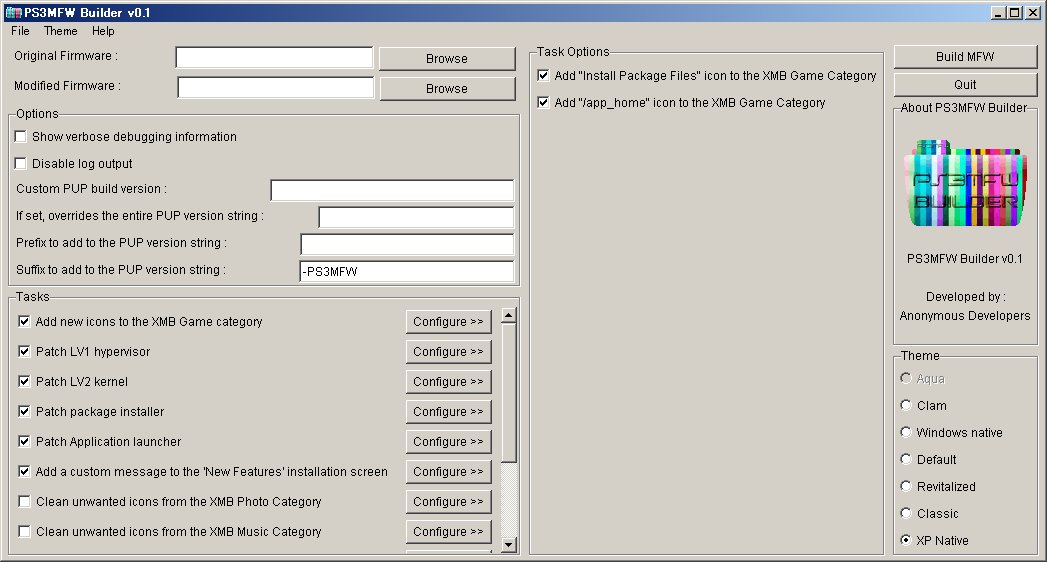The height and width of the screenshot is (562, 1047).
Task: Click the Build MFW button
Action: coord(965,57)
